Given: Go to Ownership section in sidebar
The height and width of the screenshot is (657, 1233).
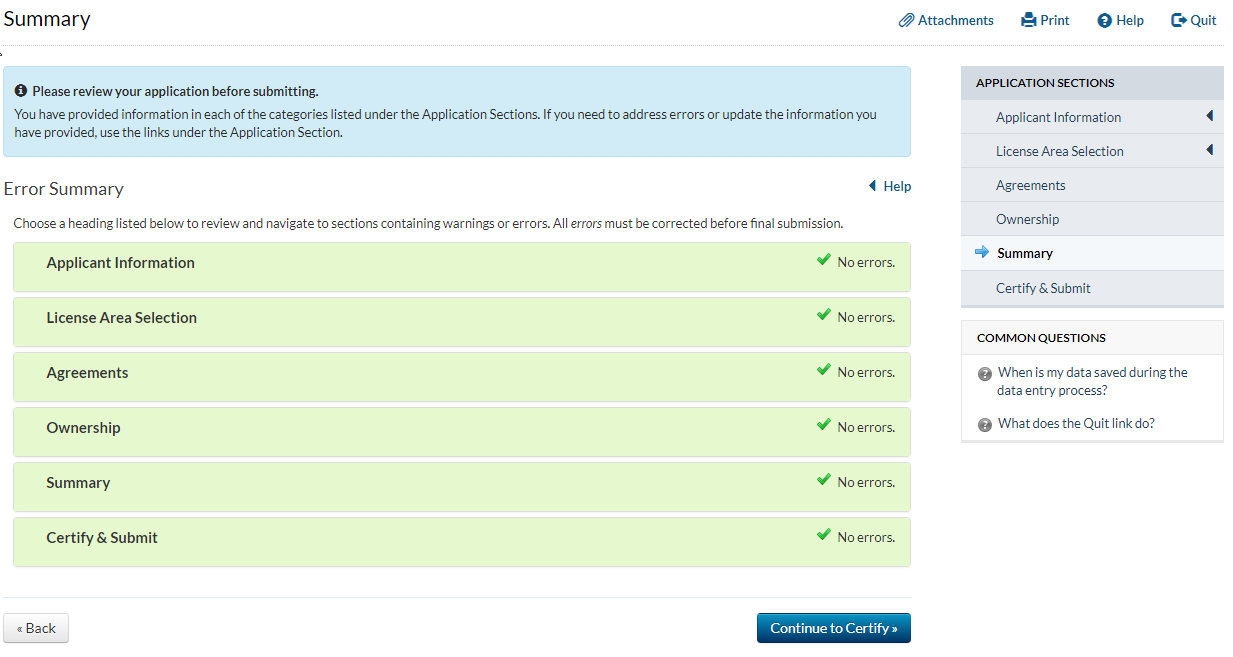Looking at the screenshot, I should [x=1027, y=219].
